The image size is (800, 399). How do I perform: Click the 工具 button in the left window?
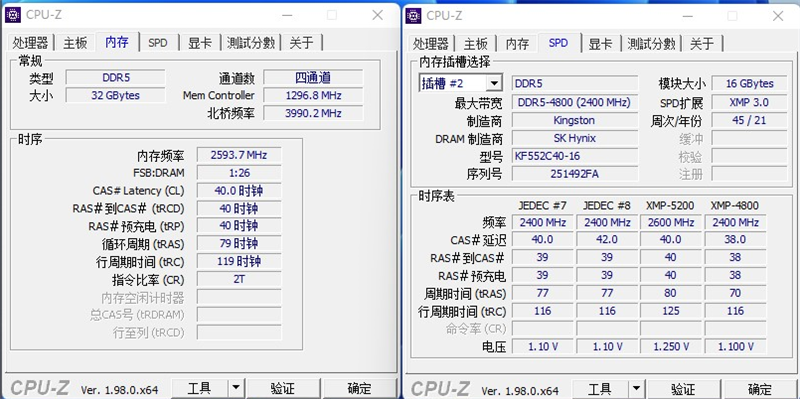[x=199, y=389]
